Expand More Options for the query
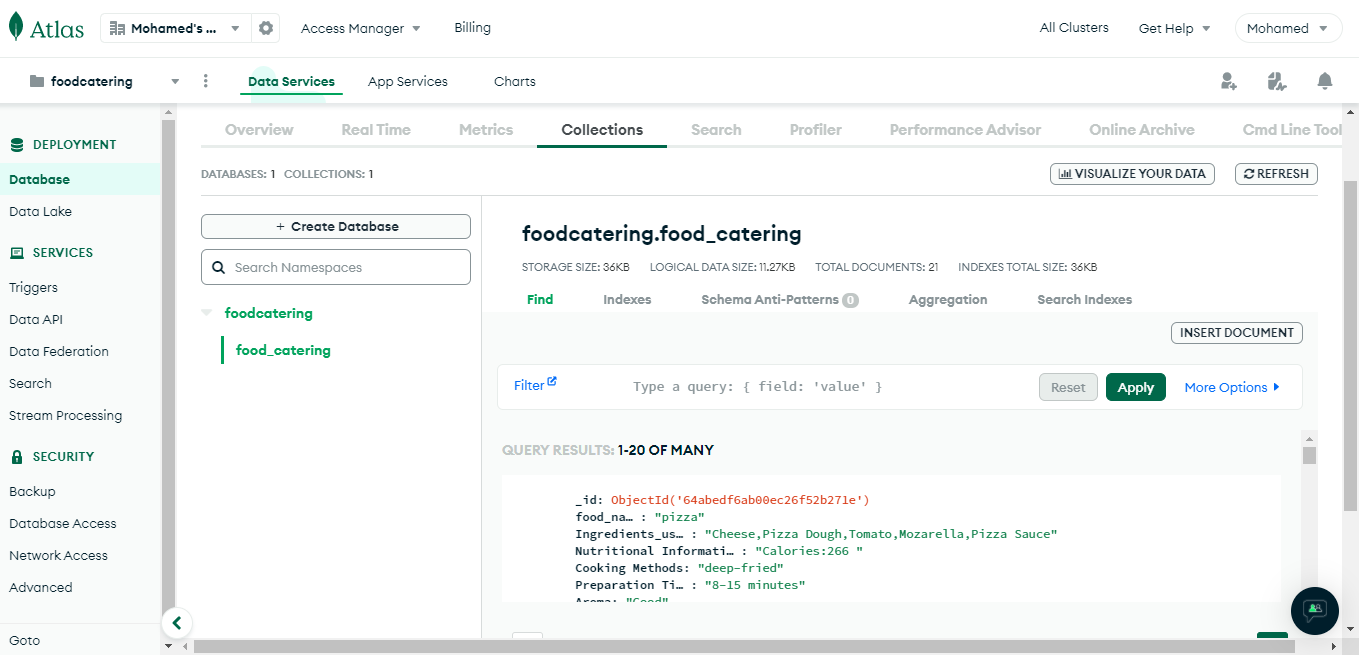1359x655 pixels. click(x=1232, y=387)
